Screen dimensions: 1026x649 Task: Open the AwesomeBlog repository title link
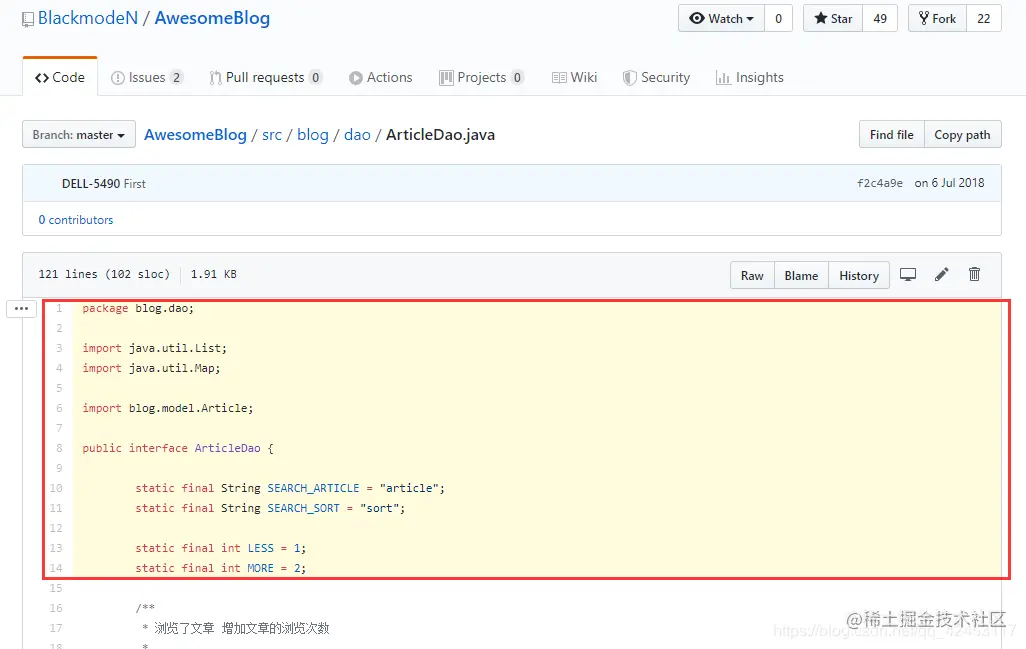tap(212, 18)
